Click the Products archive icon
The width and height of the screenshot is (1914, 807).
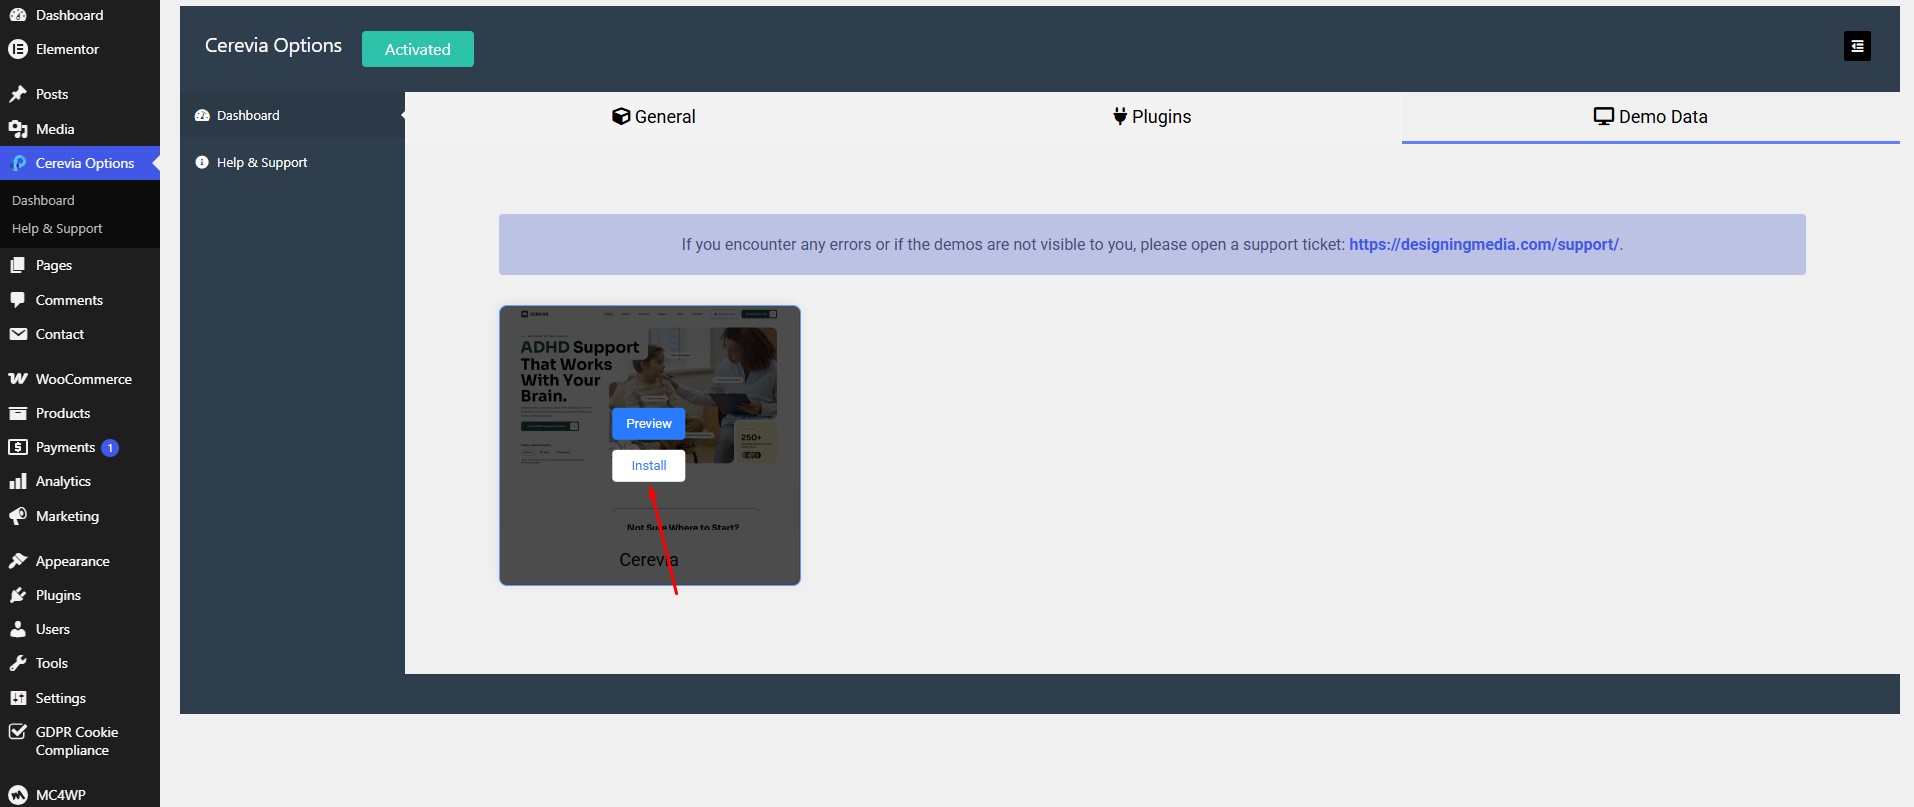(18, 413)
